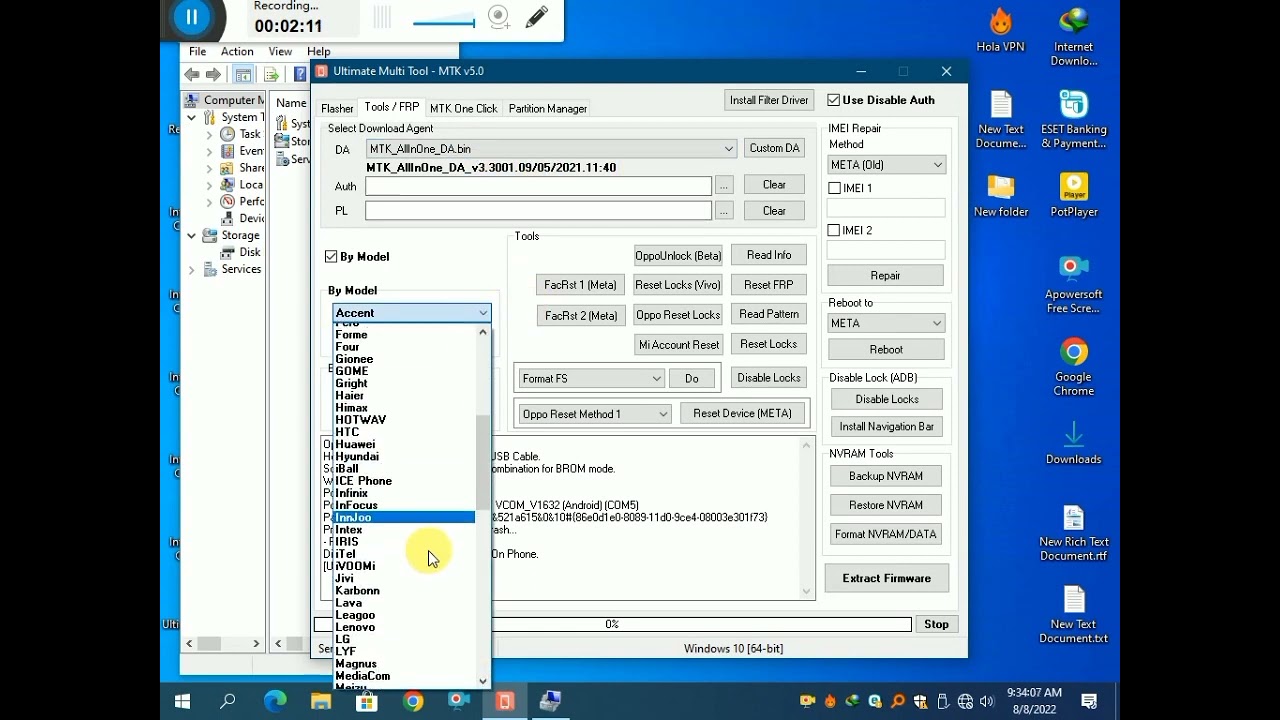Open New Rich Text Document.rtf file
Image resolution: width=1280 pixels, height=720 pixels.
(1074, 533)
